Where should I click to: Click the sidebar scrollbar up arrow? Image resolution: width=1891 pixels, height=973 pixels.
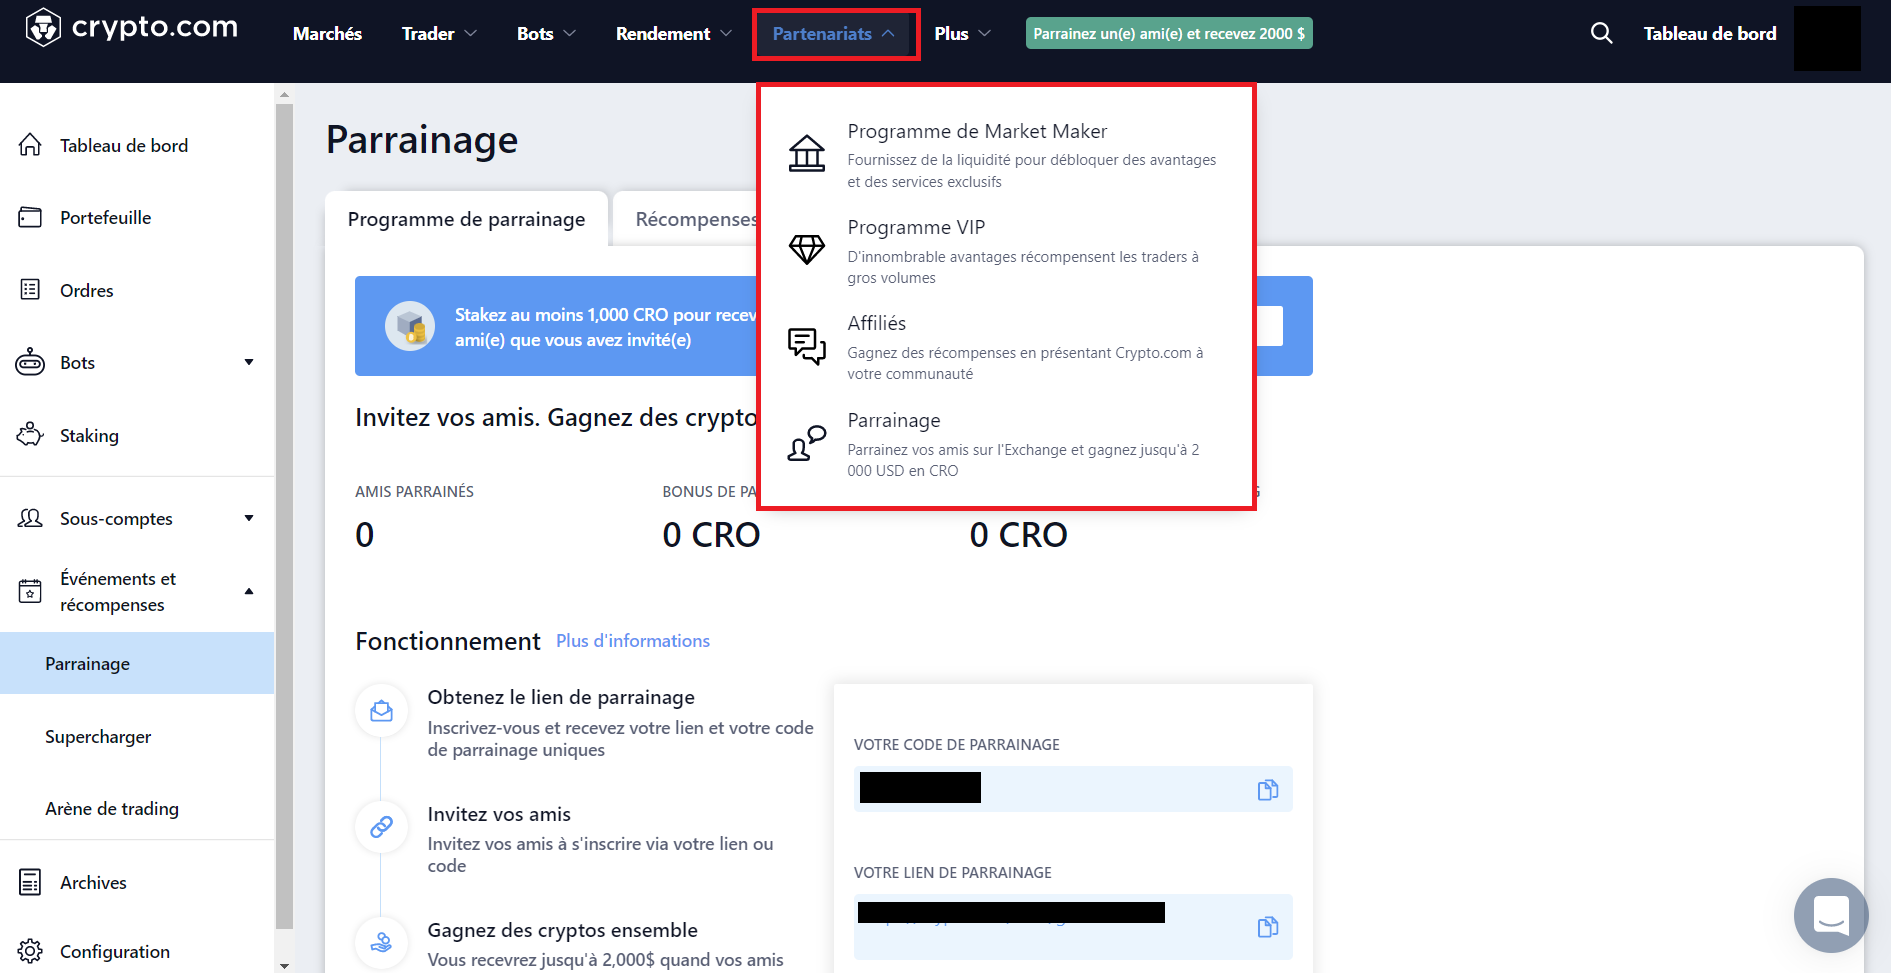[x=284, y=95]
